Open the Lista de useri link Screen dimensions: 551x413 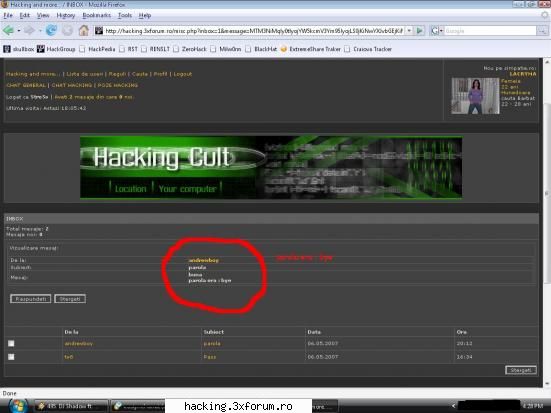point(85,74)
